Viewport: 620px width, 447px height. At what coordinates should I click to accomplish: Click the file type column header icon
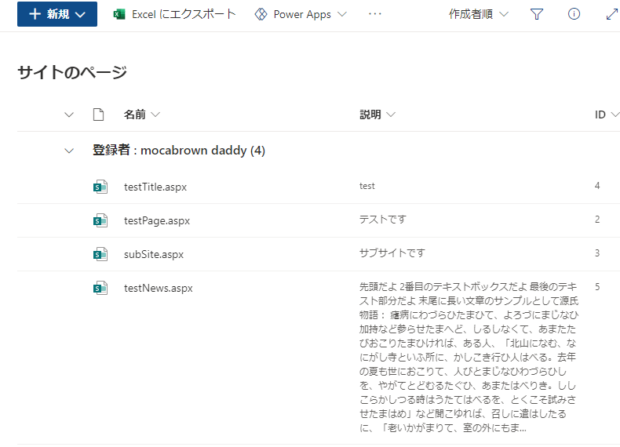click(x=98, y=114)
